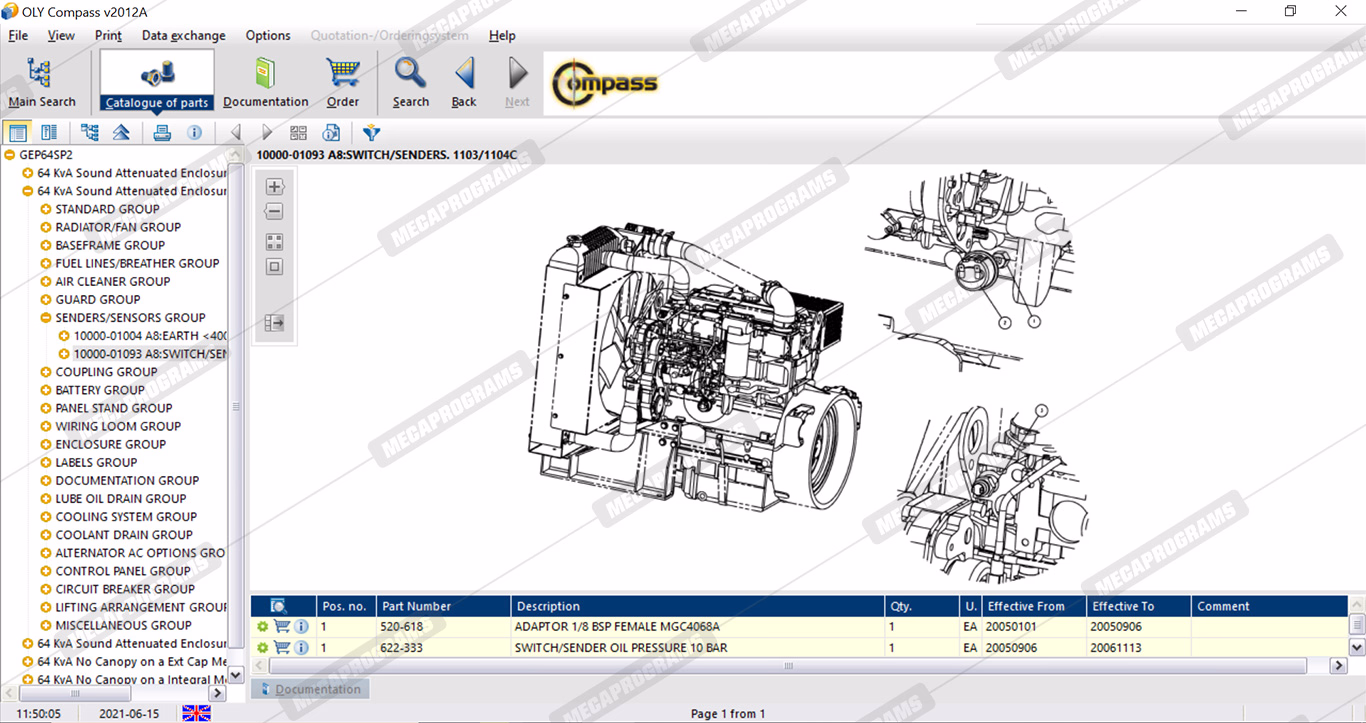Click the zoom in plus button on diagram

click(274, 187)
